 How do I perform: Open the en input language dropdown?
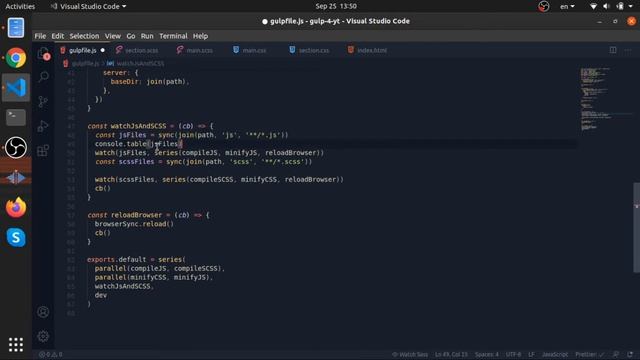pos(567,7)
